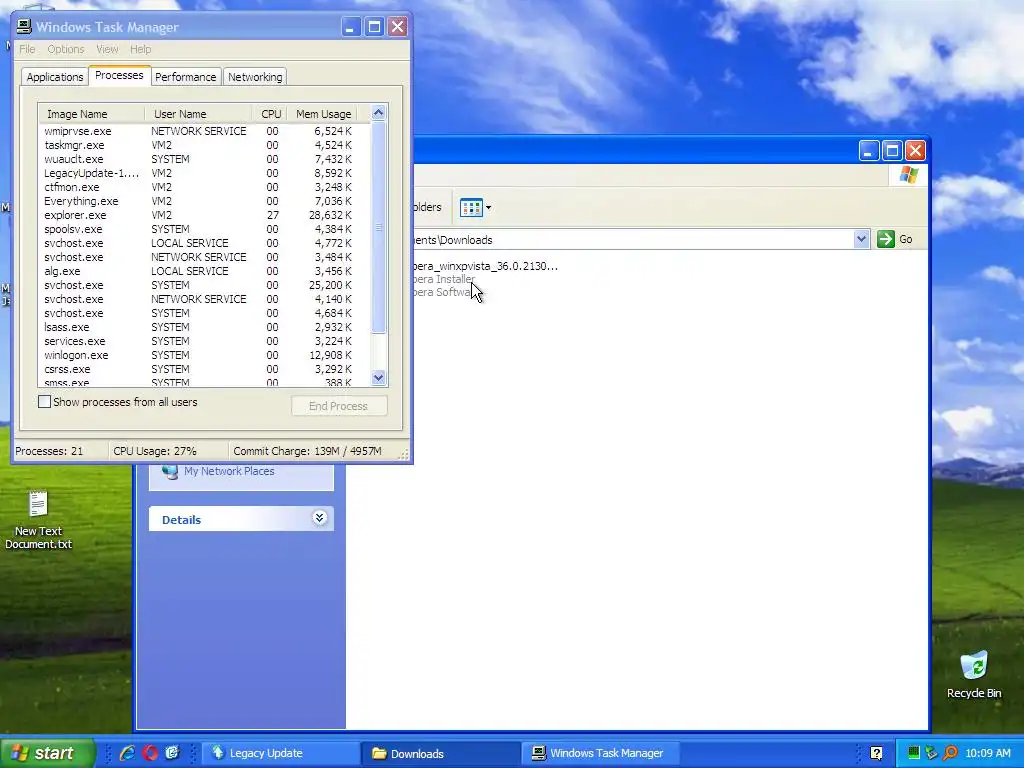1024x768 pixels.
Task: Sort processes by Image Name column
Action: coord(91,114)
